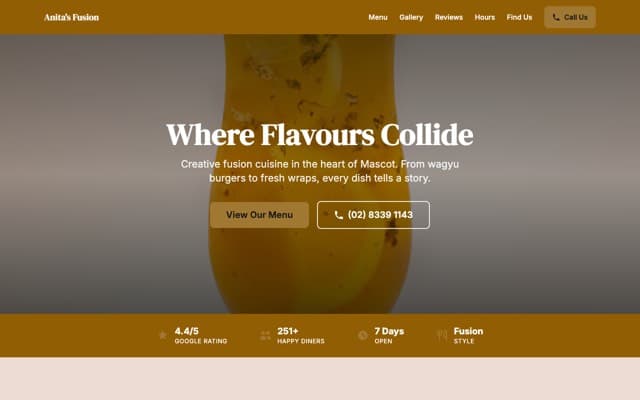Open the Menu navigation link
The image size is (640, 400).
click(378, 17)
